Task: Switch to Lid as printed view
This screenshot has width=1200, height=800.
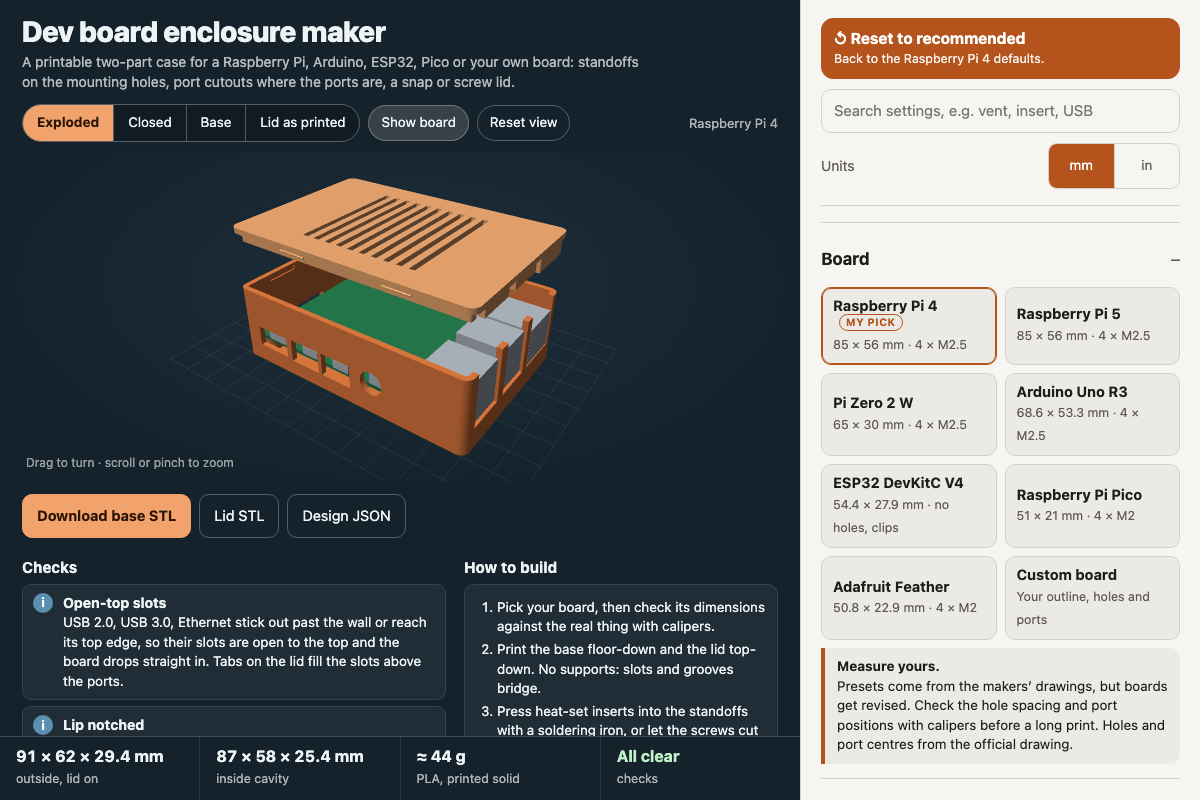Action: tap(302, 123)
